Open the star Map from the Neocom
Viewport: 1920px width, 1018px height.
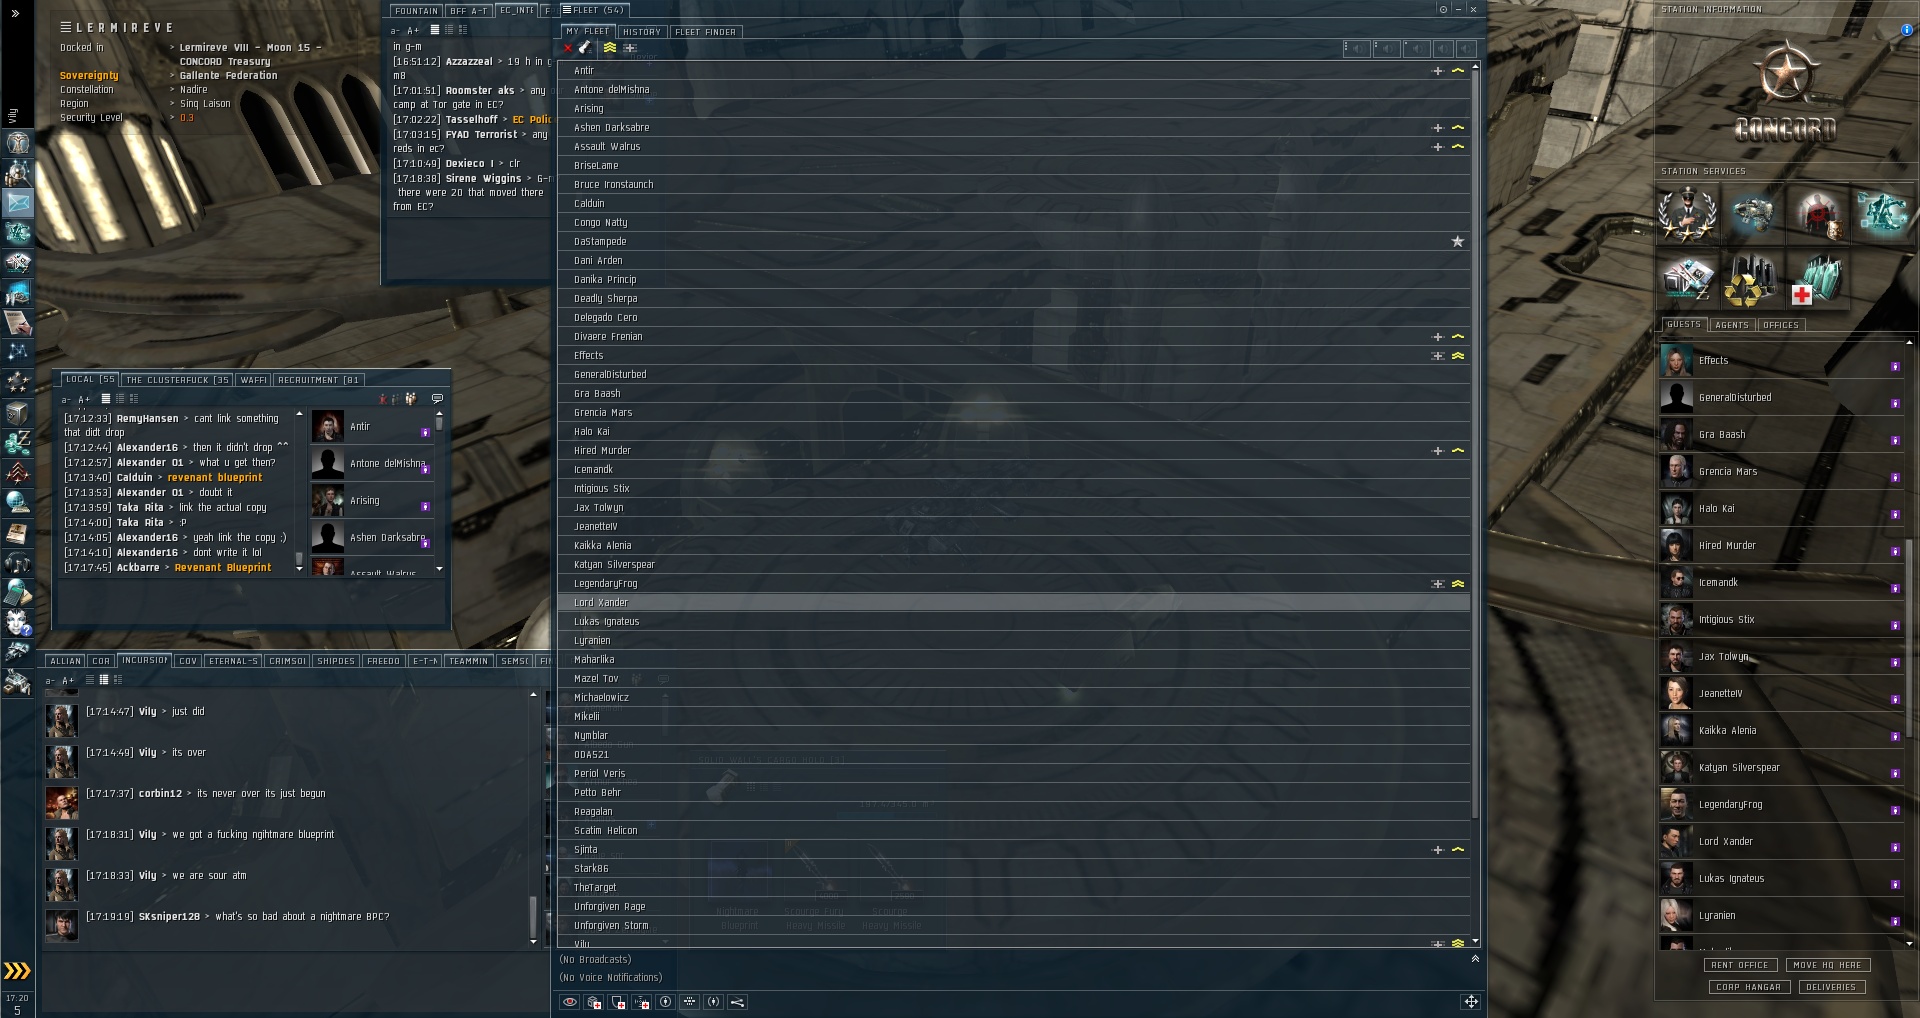(x=17, y=353)
